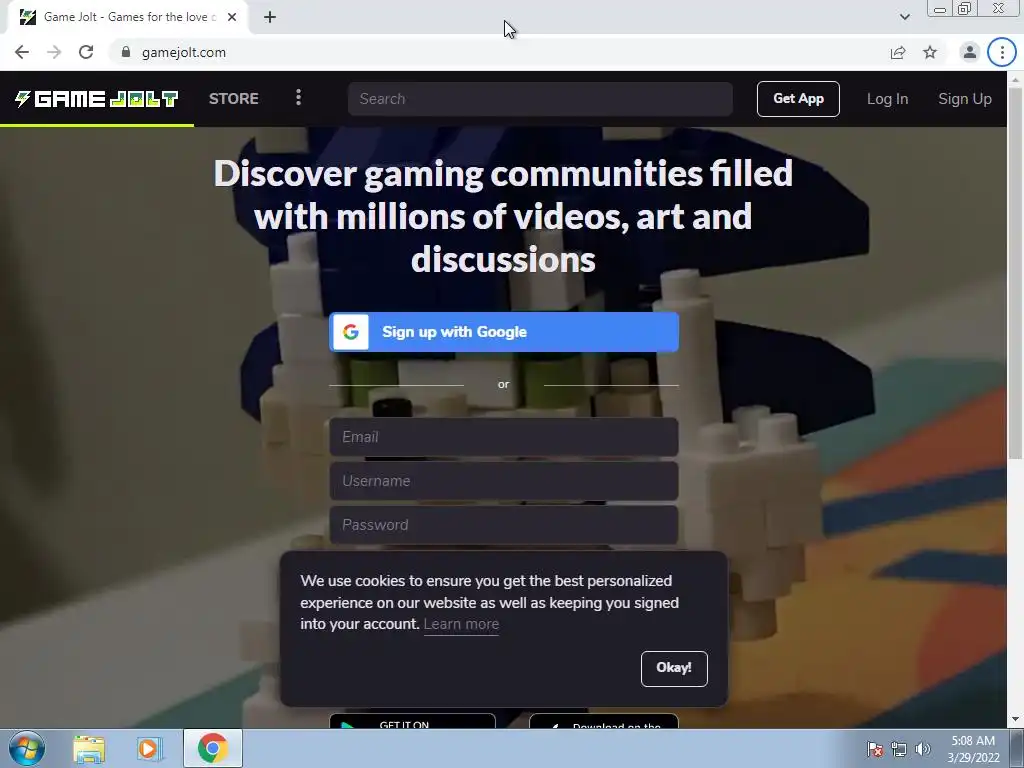Select the Game Jolt browser tab
Image resolution: width=1024 pixels, height=768 pixels.
(x=127, y=17)
